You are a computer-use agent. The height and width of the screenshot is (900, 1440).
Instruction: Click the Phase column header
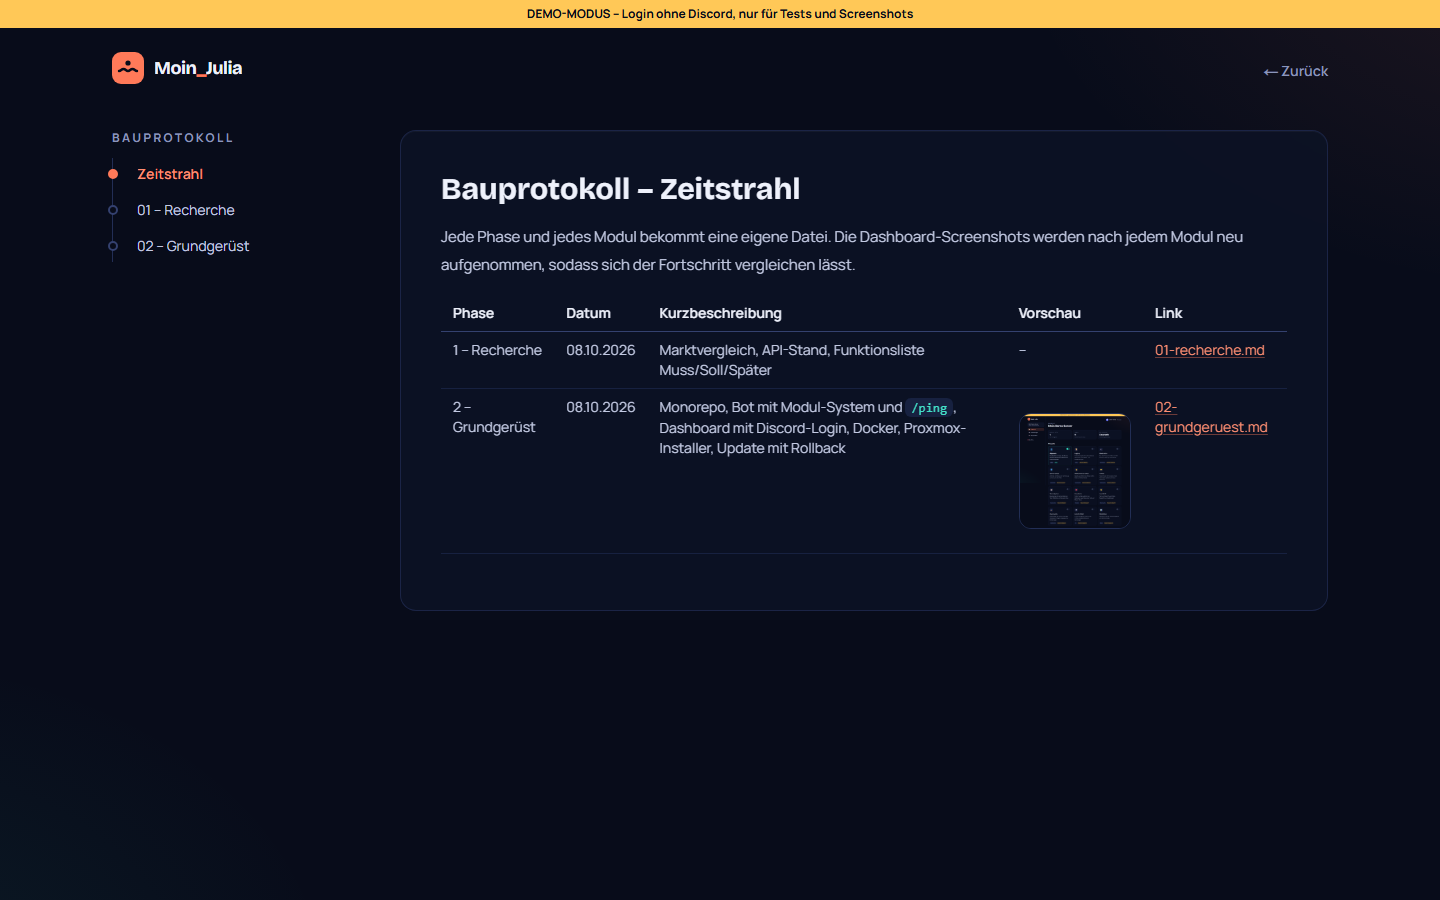[x=473, y=313]
